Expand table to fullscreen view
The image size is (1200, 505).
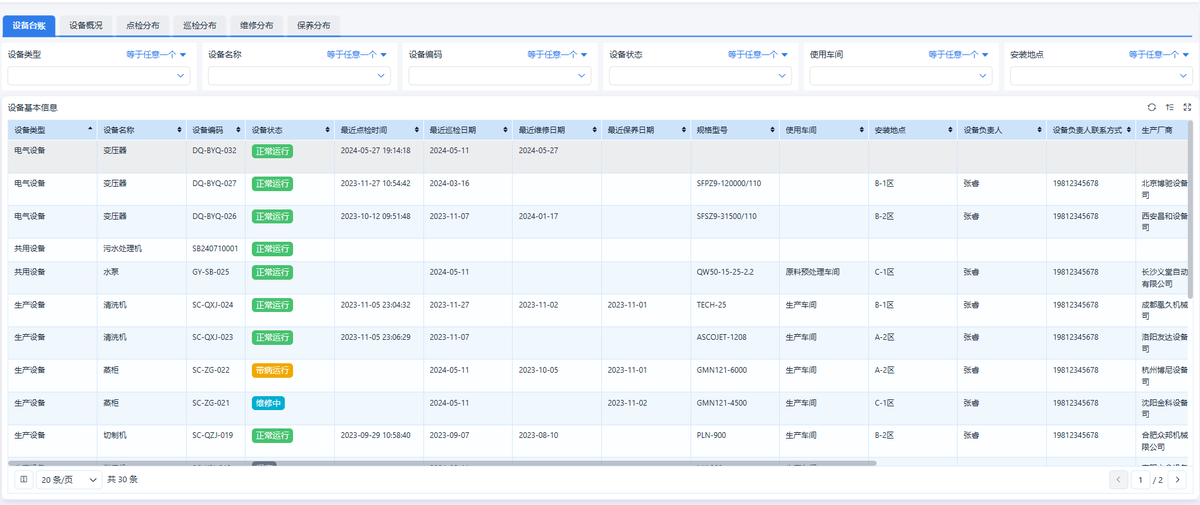coord(1187,107)
